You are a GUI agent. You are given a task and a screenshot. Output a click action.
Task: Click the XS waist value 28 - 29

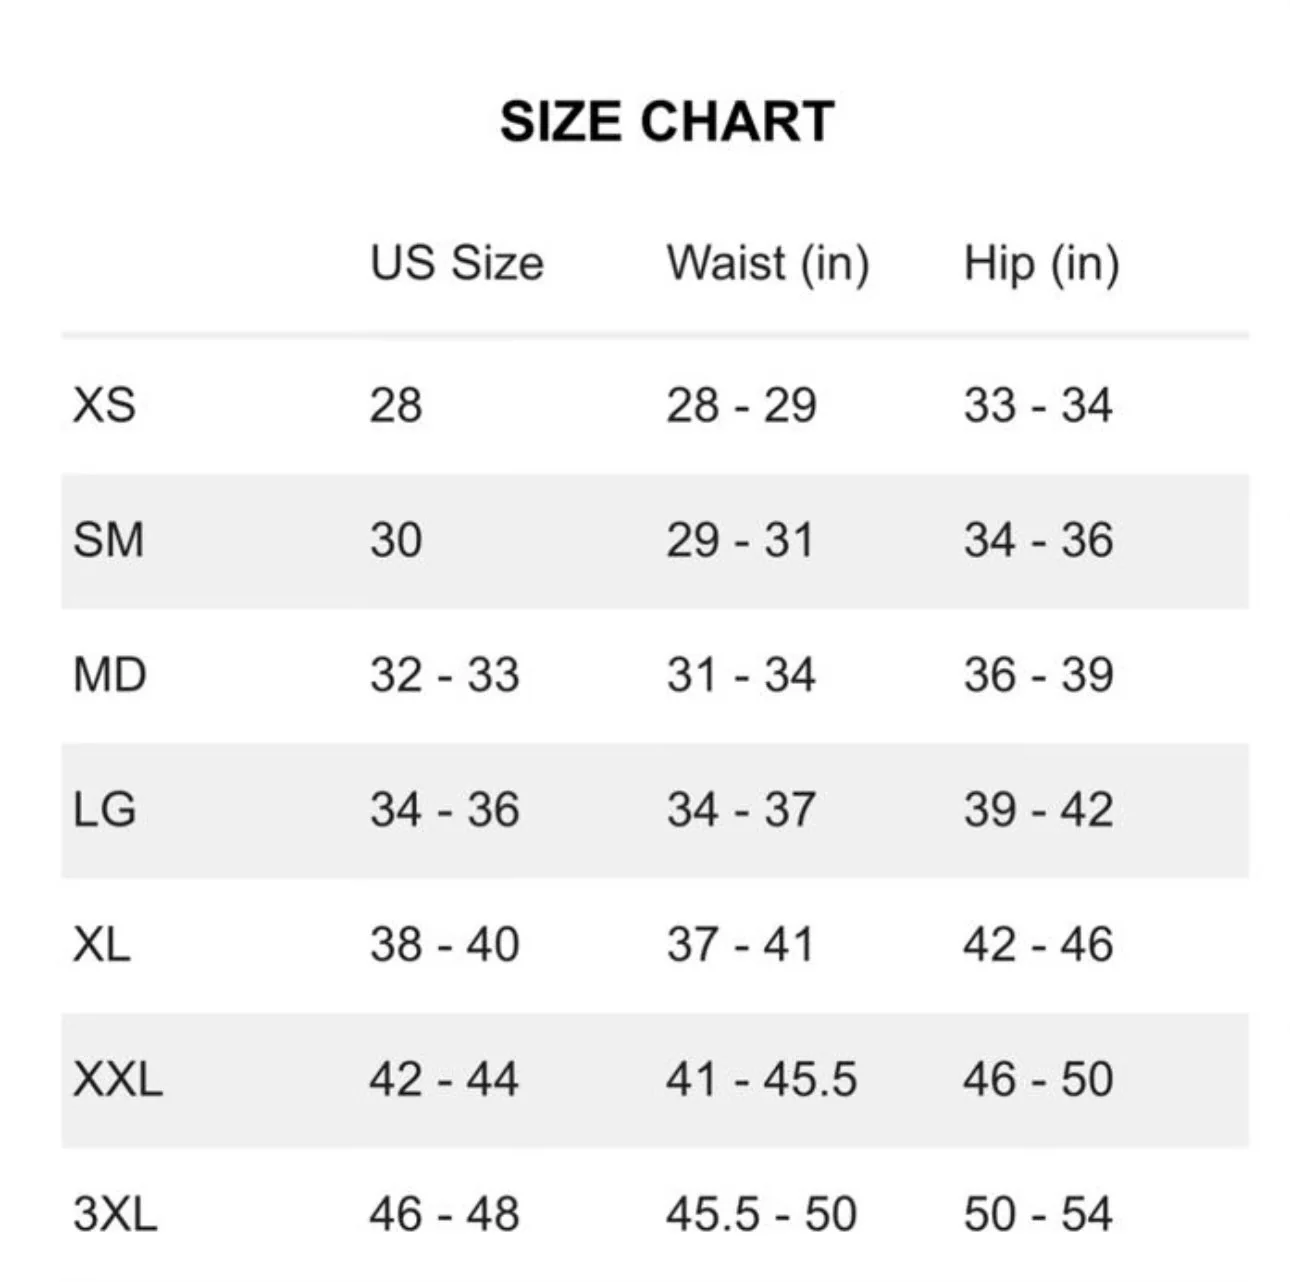point(741,406)
